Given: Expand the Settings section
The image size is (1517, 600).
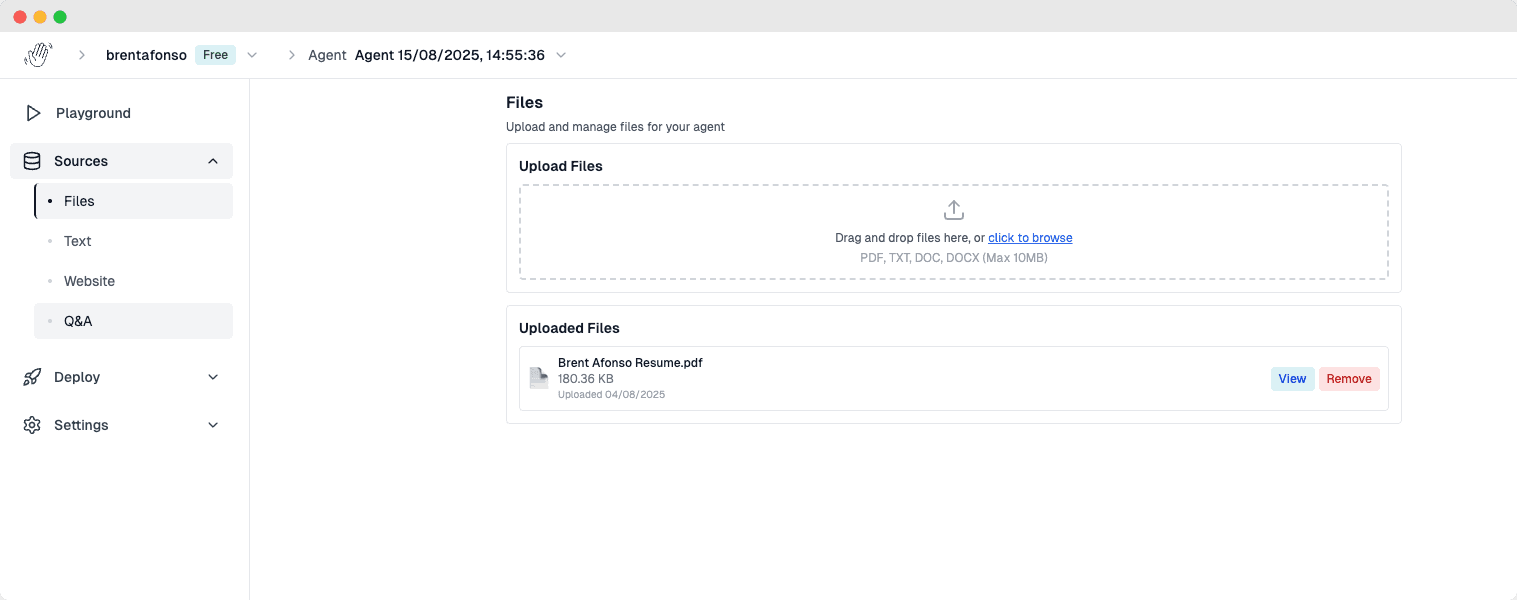Looking at the screenshot, I should pyautogui.click(x=212, y=425).
